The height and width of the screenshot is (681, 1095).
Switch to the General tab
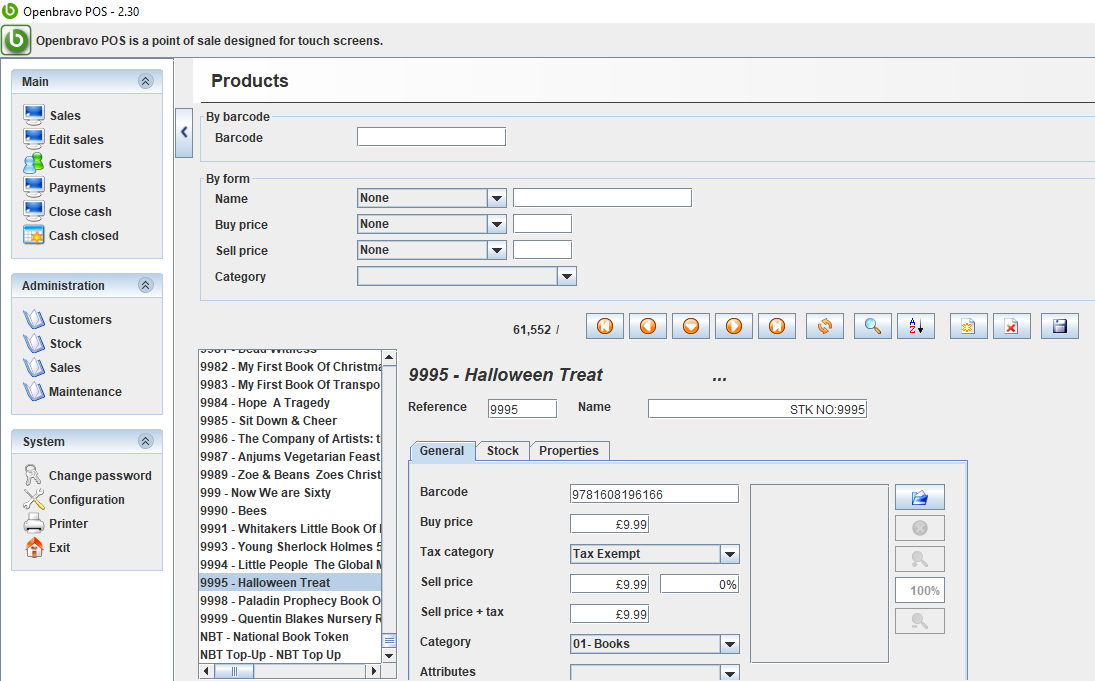[442, 451]
